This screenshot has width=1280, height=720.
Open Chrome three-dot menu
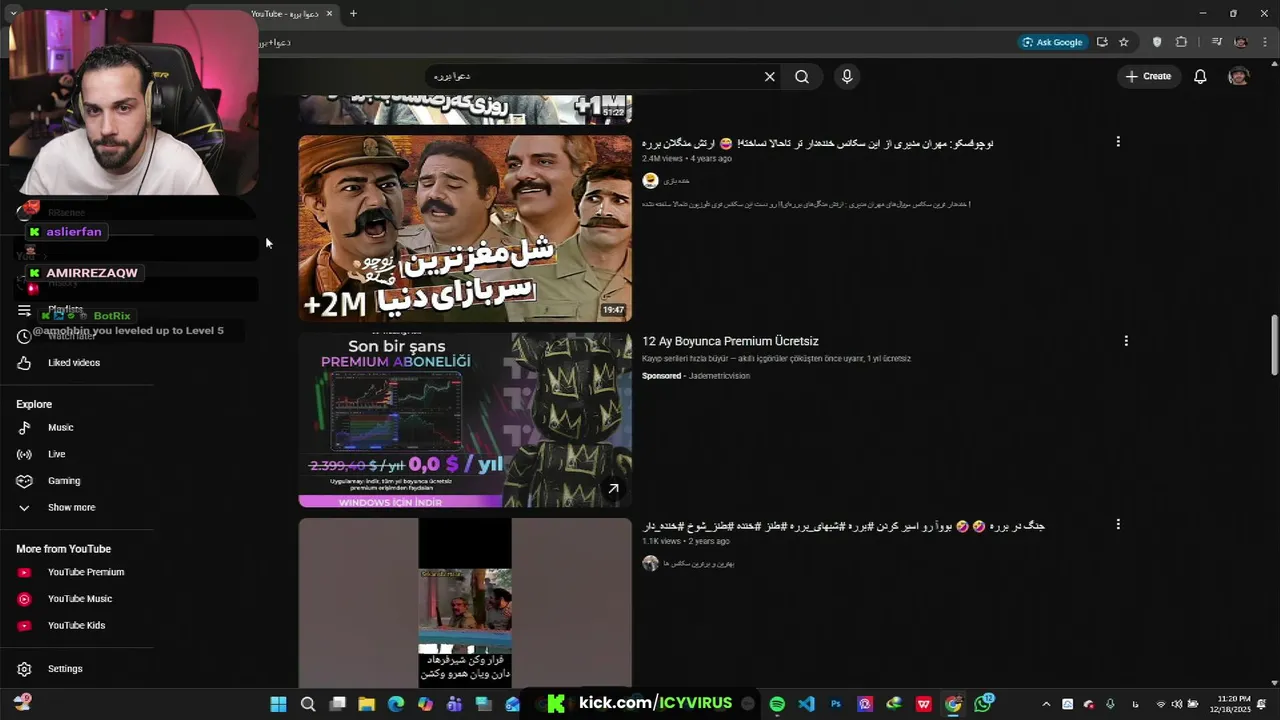1265,42
